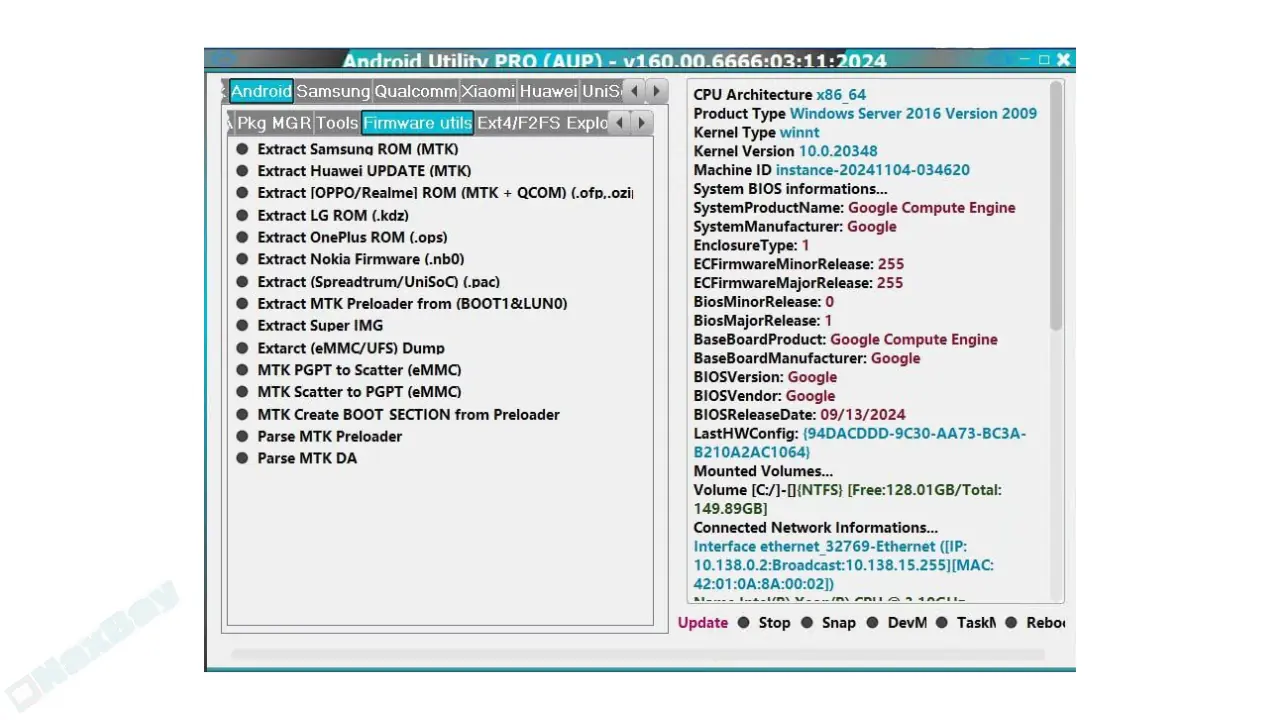1280x720 pixels.
Task: Click Product Type Windows Server 2016 line
Action: (x=866, y=113)
